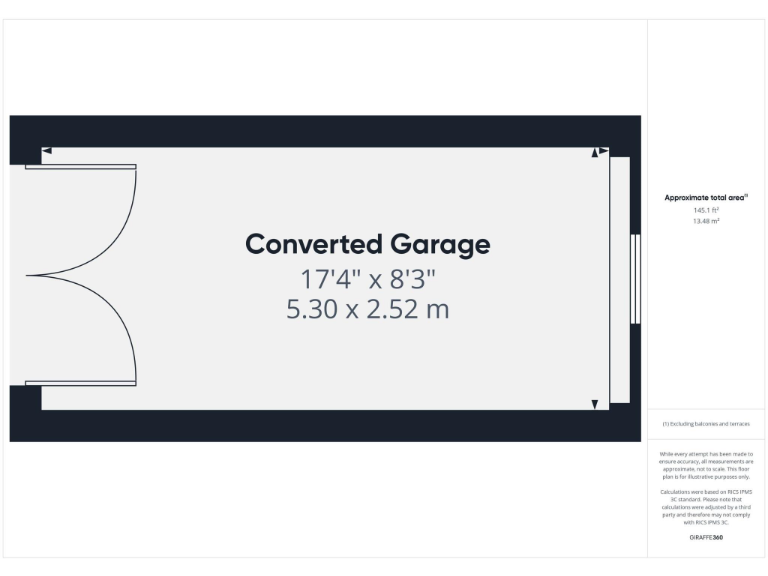Click the recessed alcove beside the window
The image size is (768, 576).
tap(620, 279)
